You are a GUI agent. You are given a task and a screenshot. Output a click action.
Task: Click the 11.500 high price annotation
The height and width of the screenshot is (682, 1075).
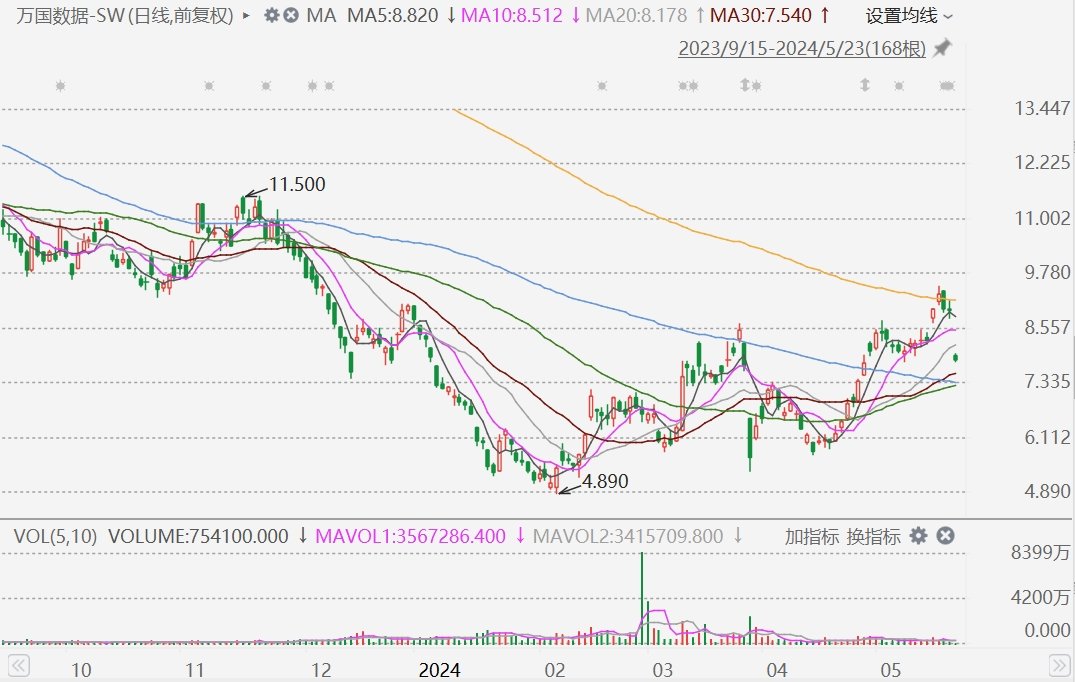[297, 184]
